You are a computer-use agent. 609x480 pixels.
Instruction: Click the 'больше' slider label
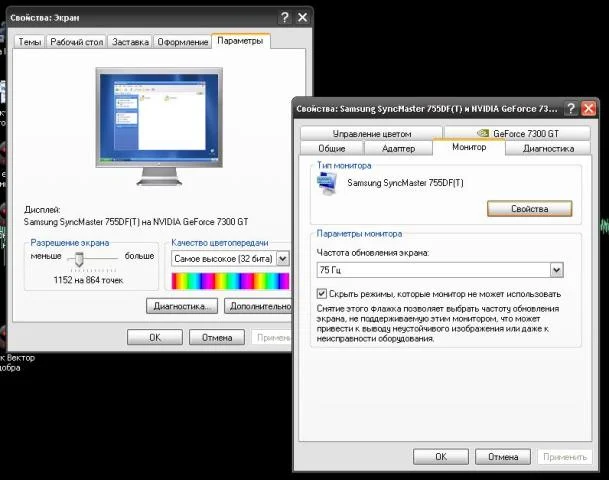(139, 256)
